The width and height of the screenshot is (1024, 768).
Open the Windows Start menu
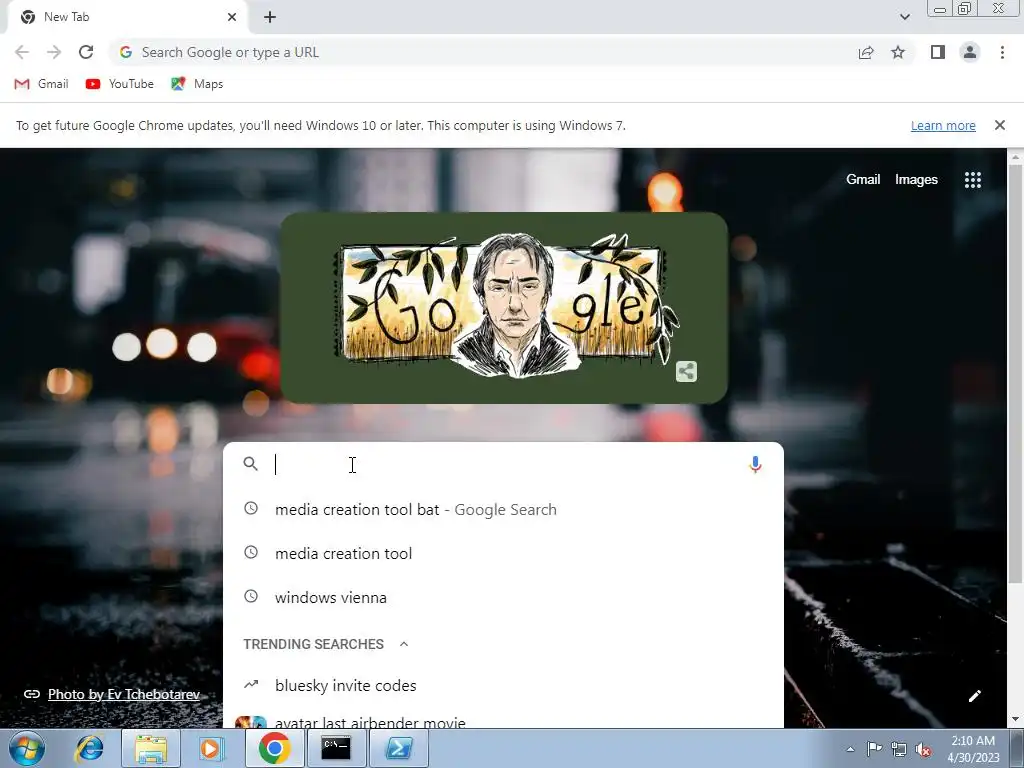[27, 749]
